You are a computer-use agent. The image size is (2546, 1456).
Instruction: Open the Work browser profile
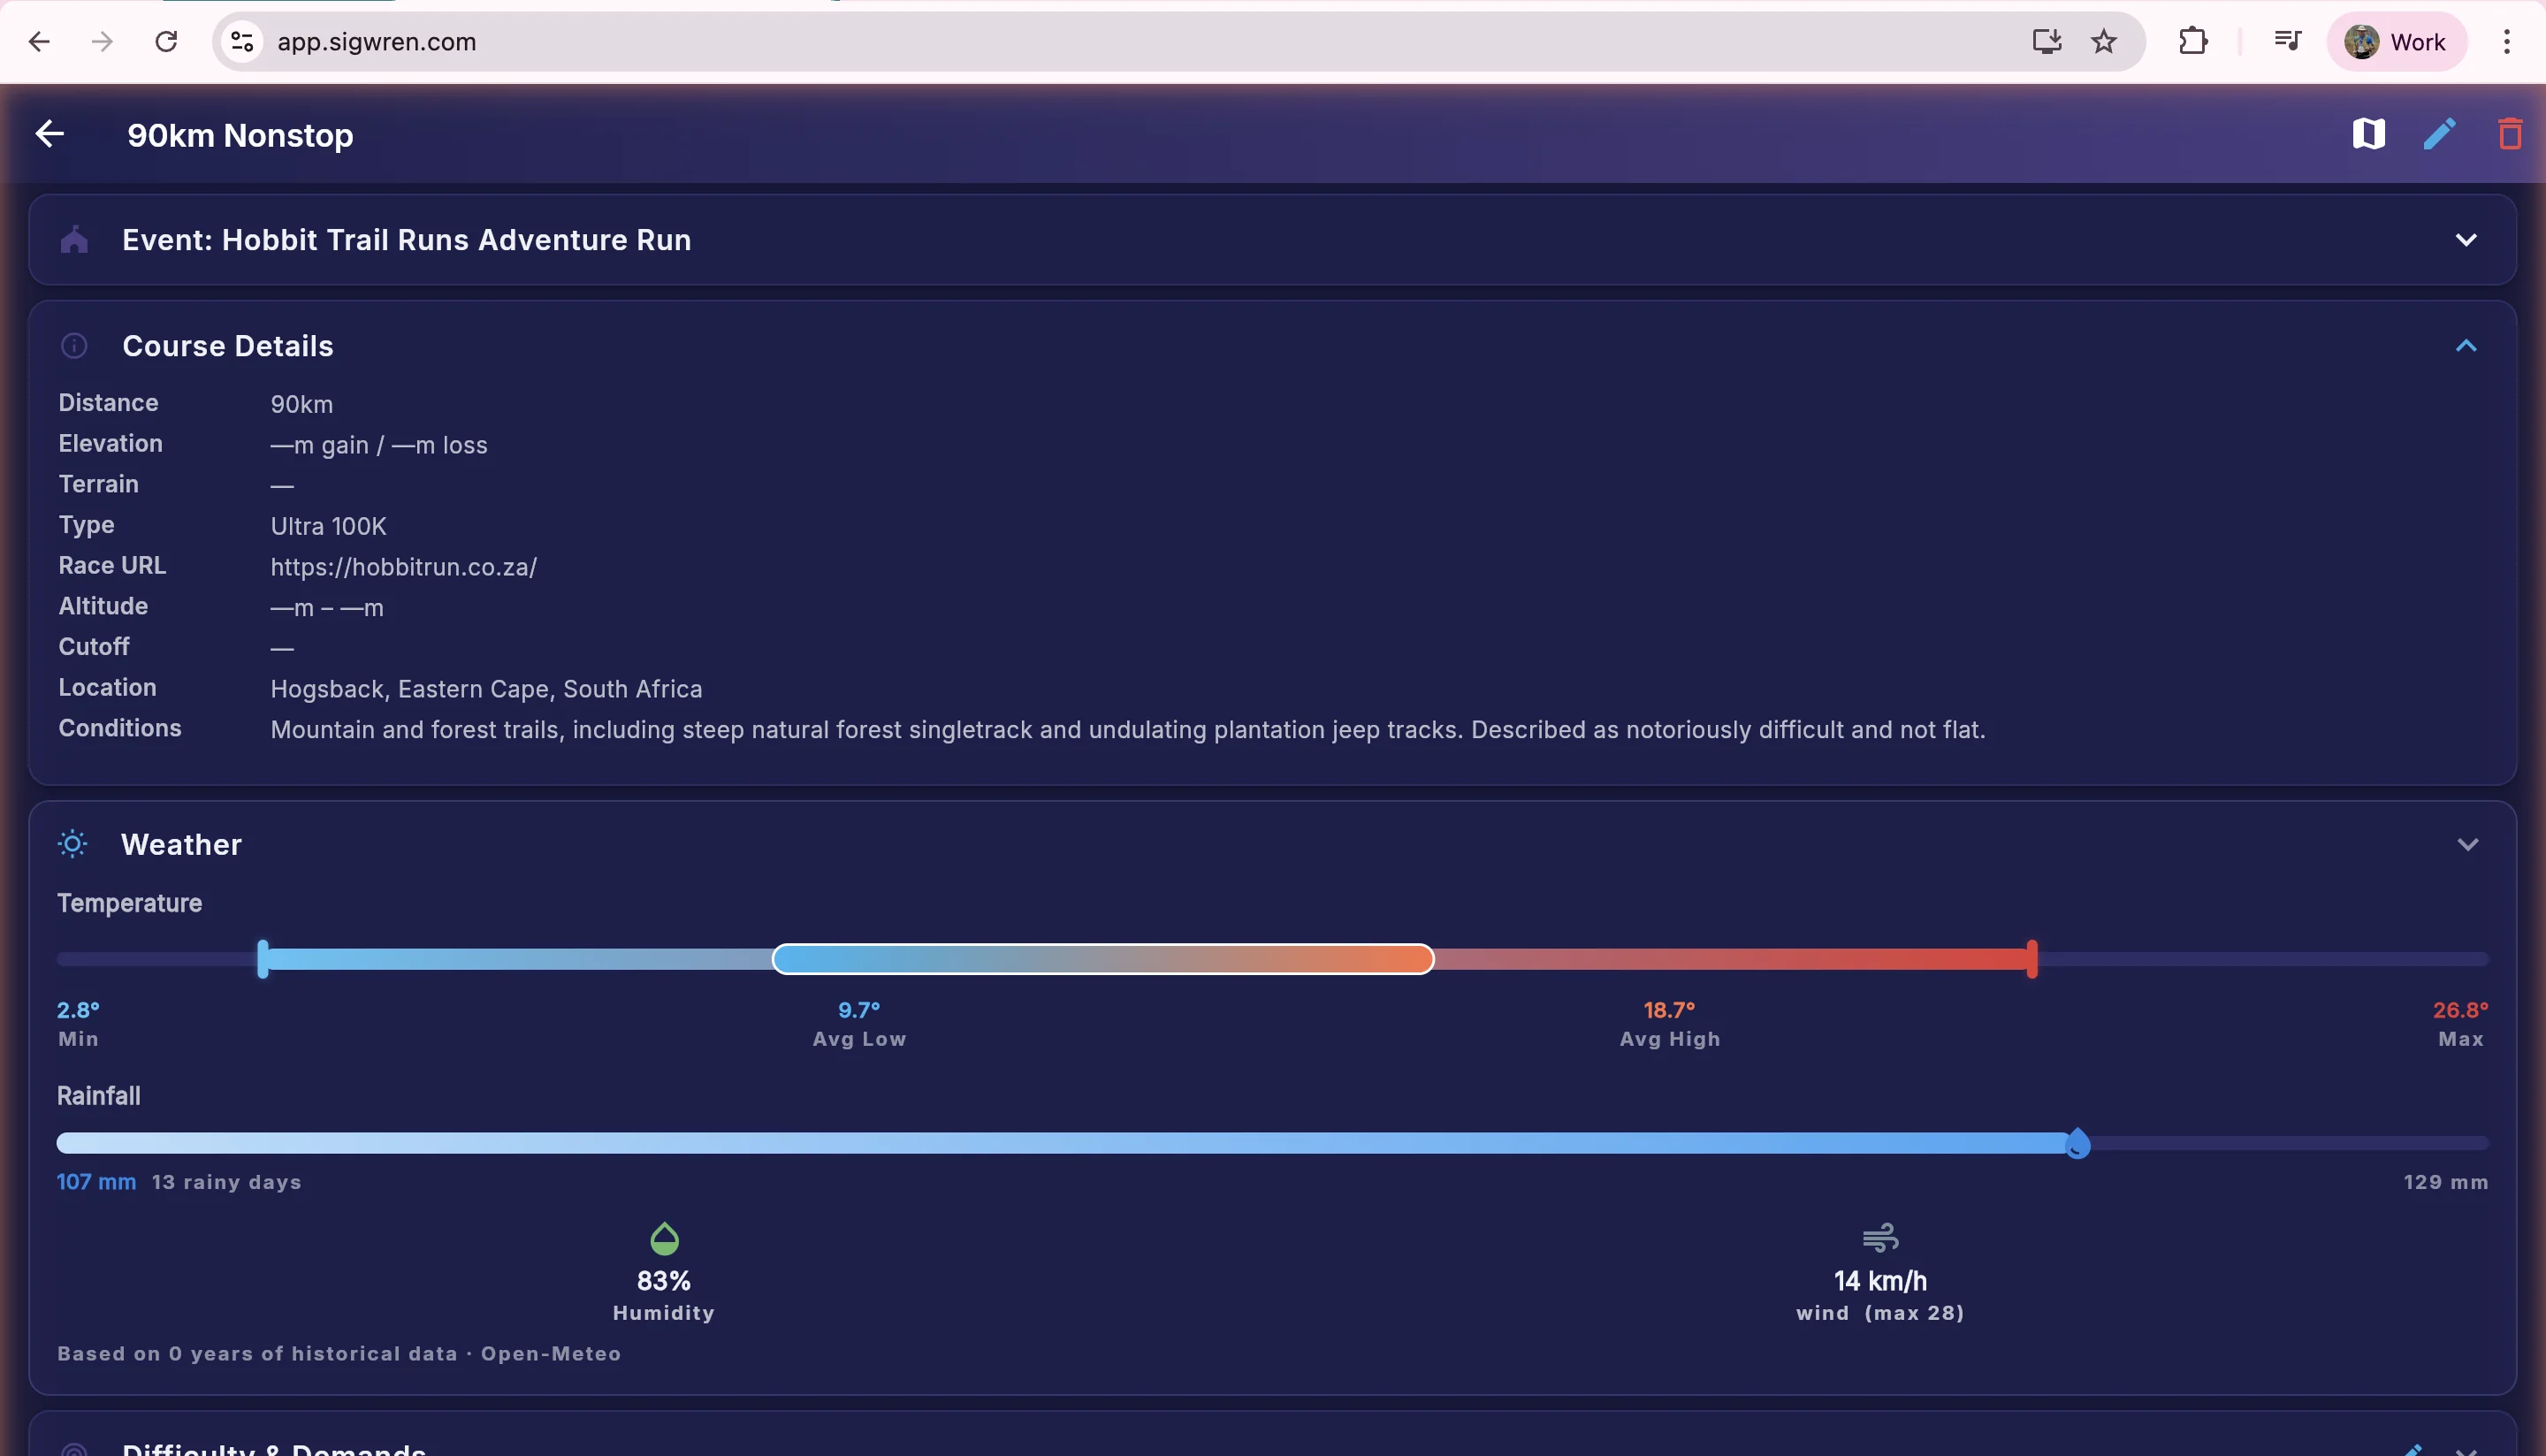pyautogui.click(x=2398, y=41)
